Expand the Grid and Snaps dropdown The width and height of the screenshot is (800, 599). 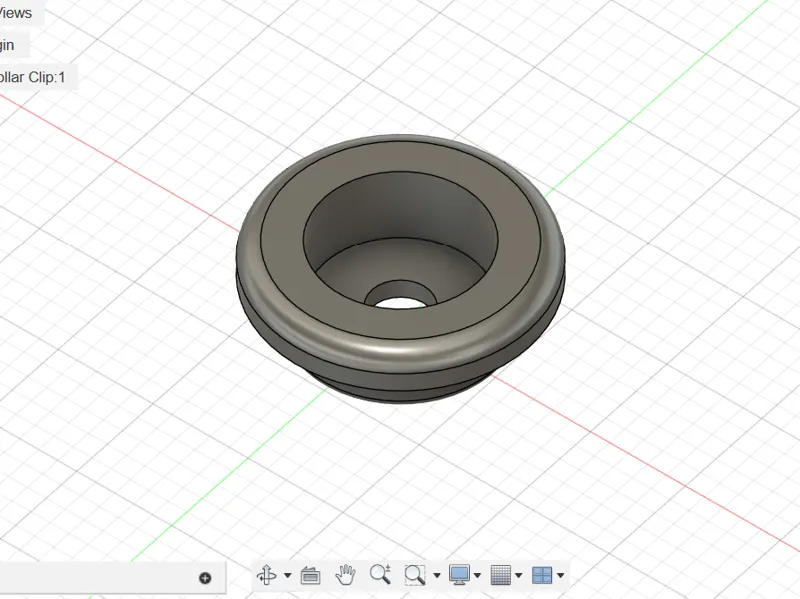pyautogui.click(x=518, y=576)
